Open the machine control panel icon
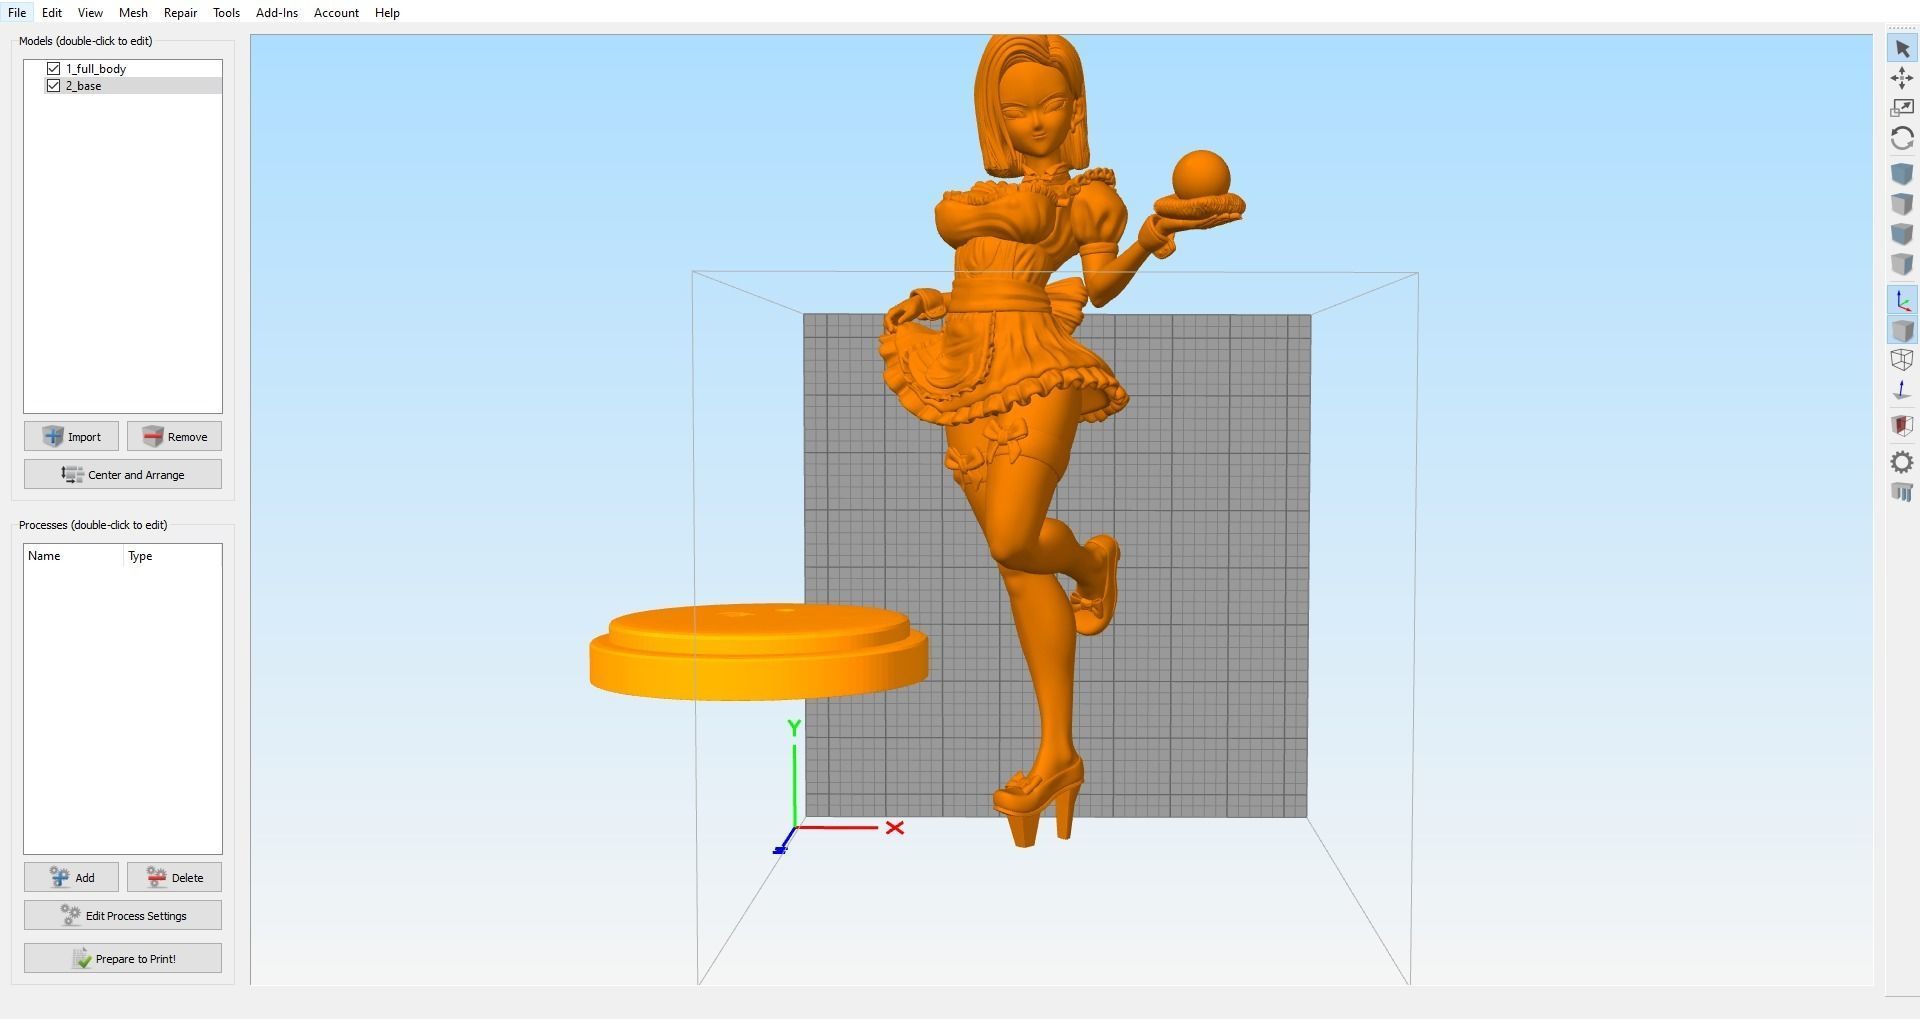The width and height of the screenshot is (1920, 1019). pos(1902,492)
